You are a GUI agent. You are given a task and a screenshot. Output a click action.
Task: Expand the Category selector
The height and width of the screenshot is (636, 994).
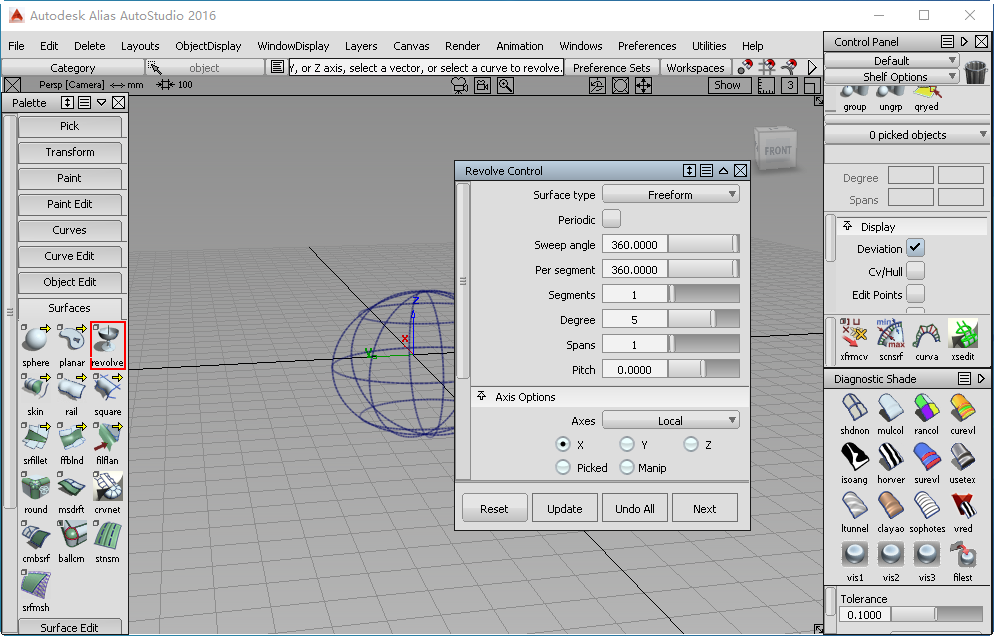point(73,67)
